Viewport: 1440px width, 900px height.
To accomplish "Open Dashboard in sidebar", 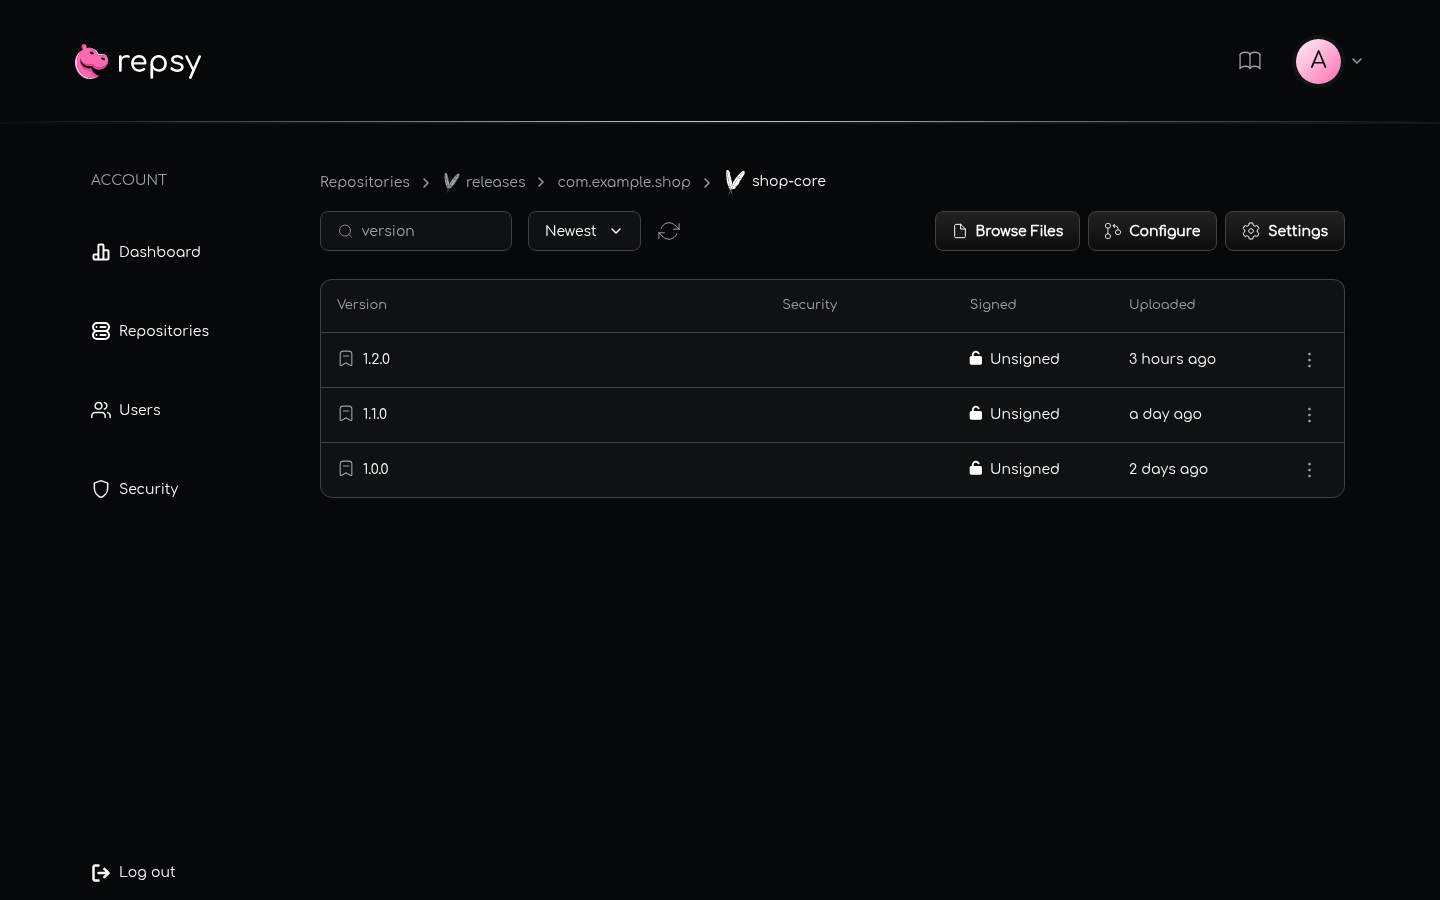I will coord(146,252).
